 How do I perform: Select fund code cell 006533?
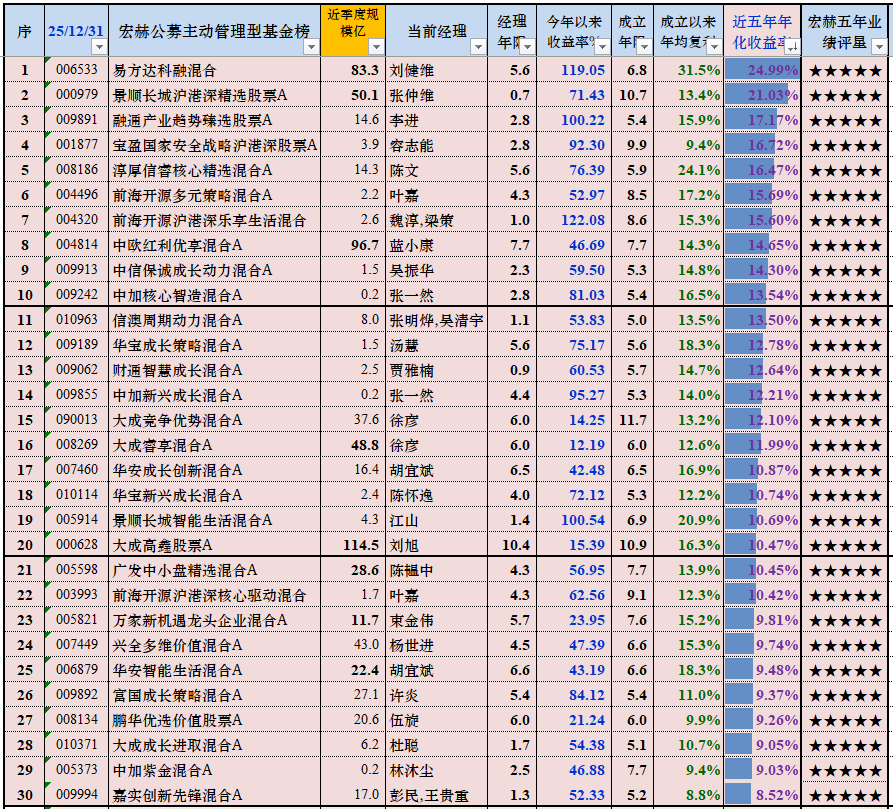coord(76,69)
